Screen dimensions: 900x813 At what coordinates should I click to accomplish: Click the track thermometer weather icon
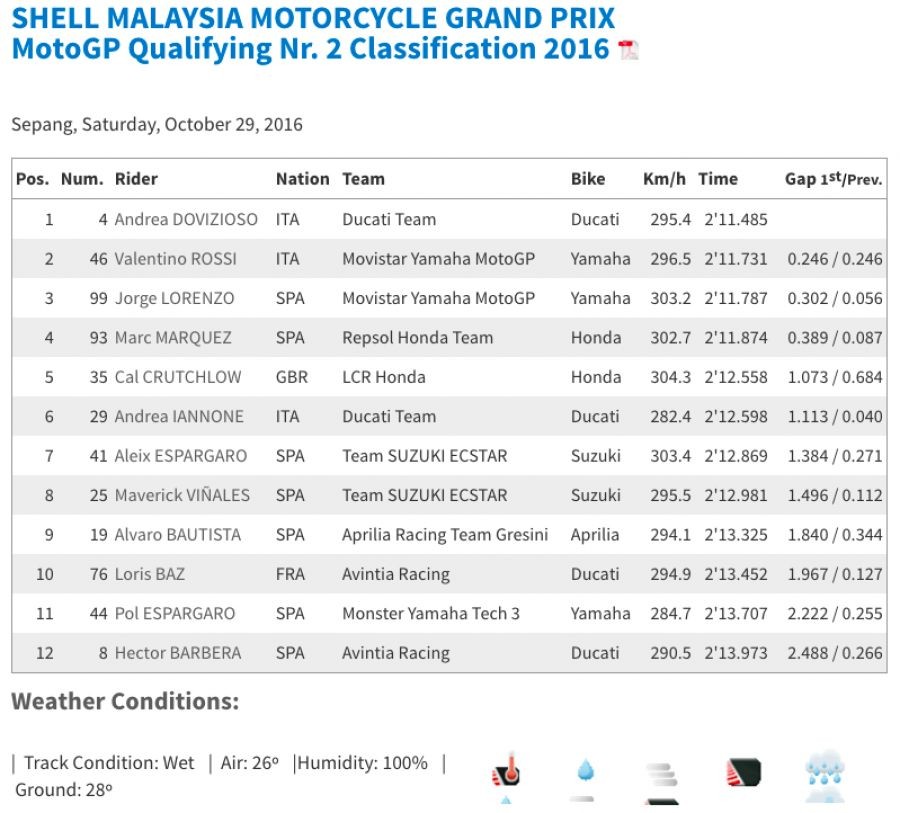click(506, 771)
